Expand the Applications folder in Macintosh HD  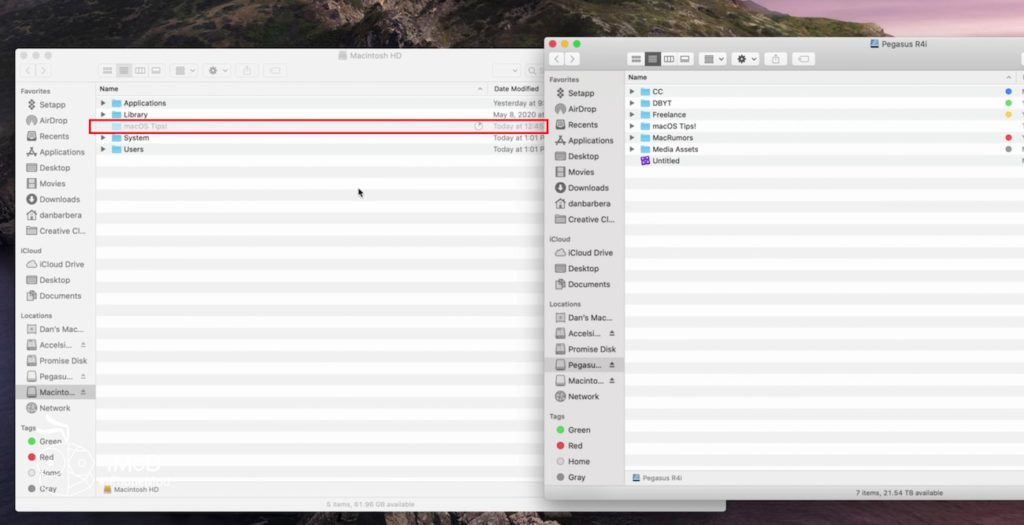pyautogui.click(x=103, y=103)
